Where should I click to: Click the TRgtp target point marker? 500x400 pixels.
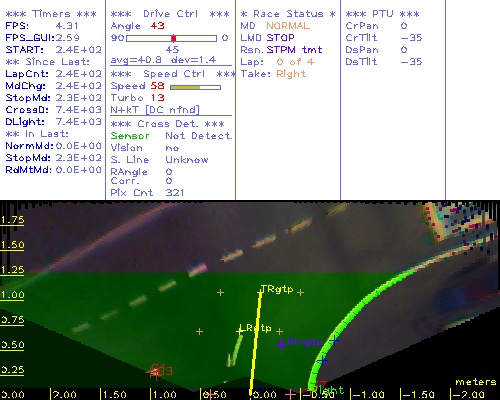pos(260,292)
